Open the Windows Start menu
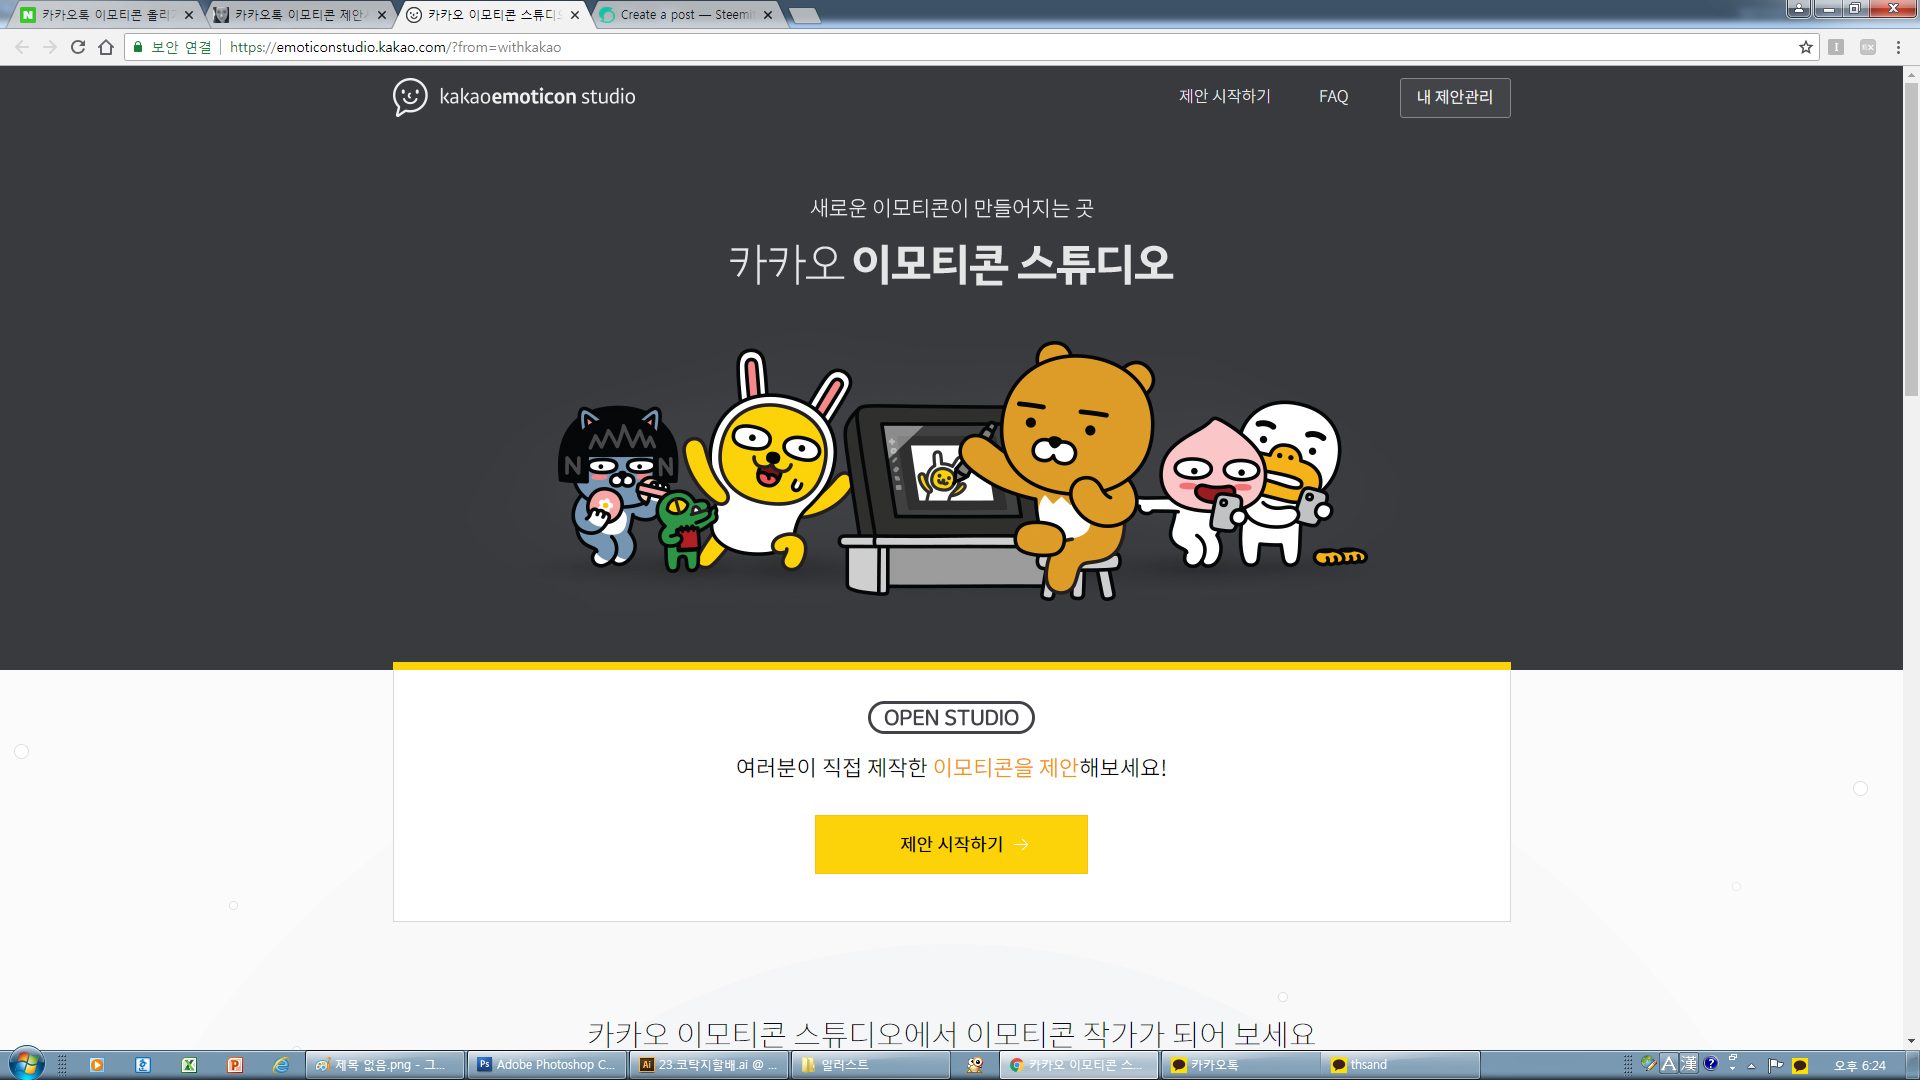This screenshot has height=1080, width=1920. pyautogui.click(x=27, y=1063)
